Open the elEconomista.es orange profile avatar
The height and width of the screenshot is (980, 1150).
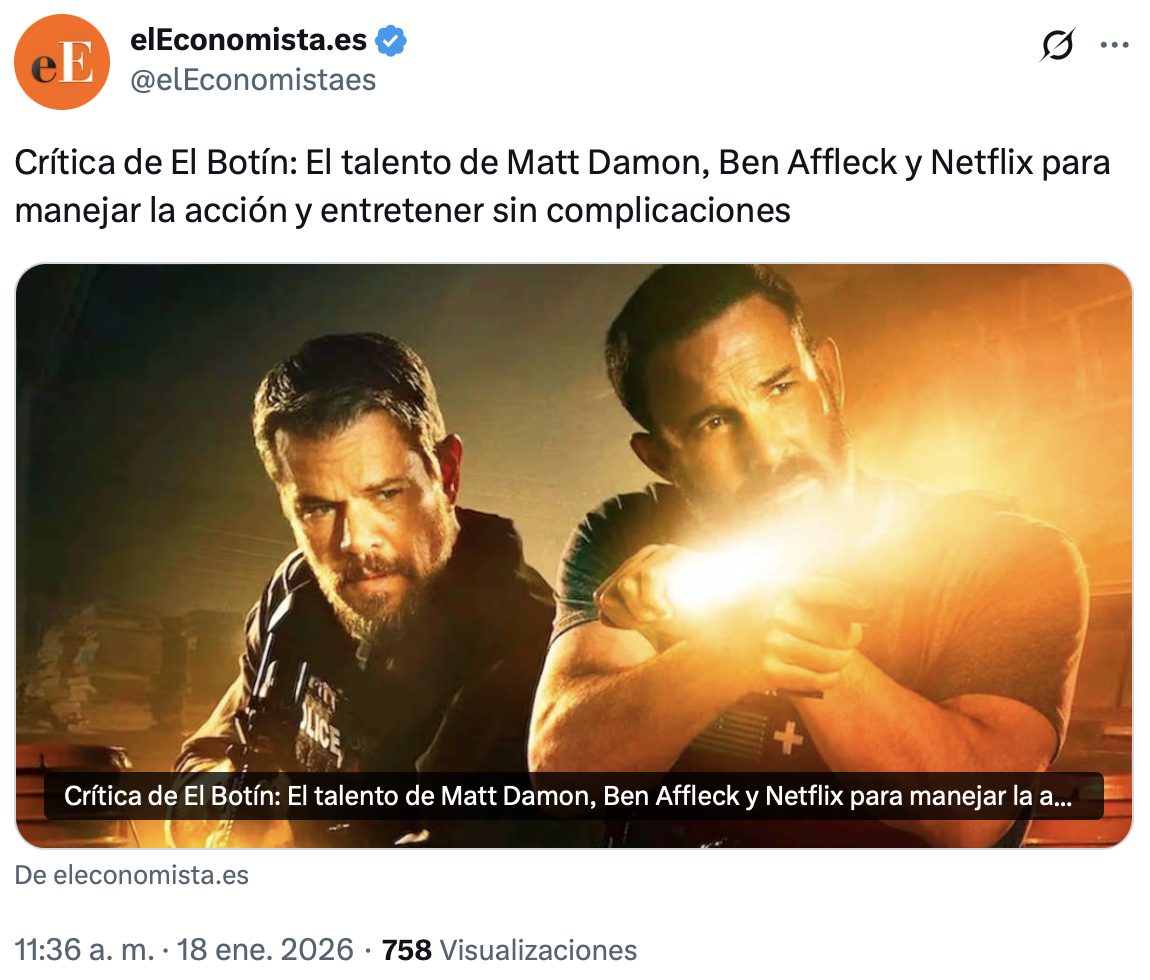pos(62,62)
